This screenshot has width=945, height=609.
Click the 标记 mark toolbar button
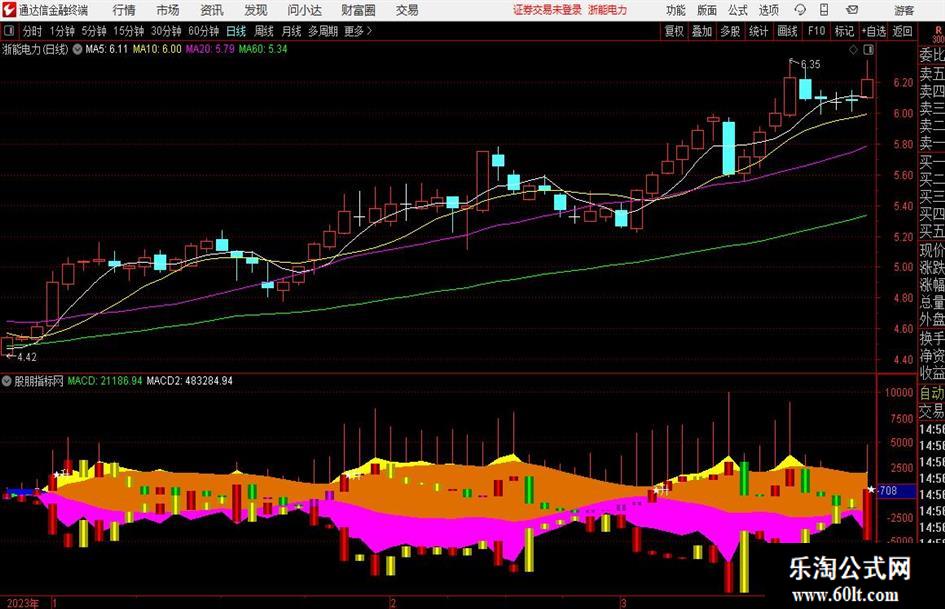click(x=844, y=31)
